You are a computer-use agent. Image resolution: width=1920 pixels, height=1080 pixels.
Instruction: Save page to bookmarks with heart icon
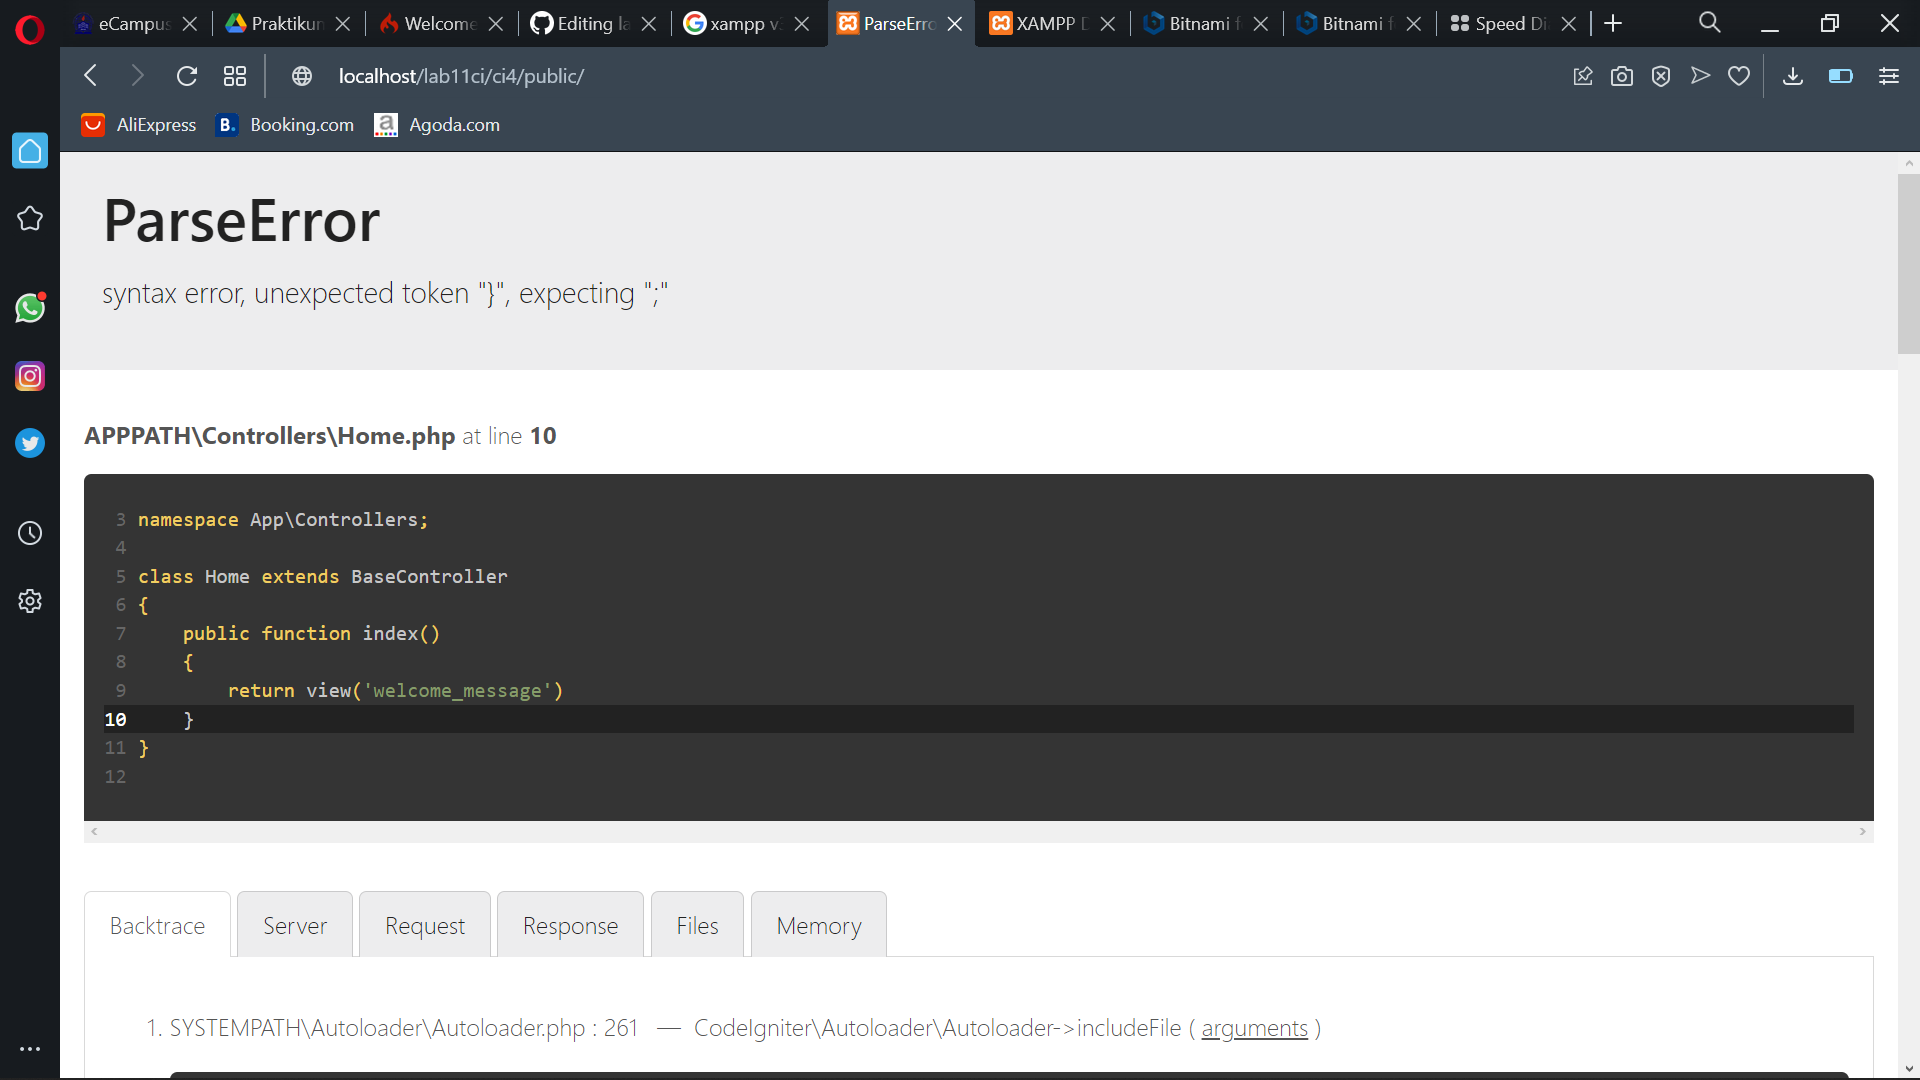tap(1740, 76)
